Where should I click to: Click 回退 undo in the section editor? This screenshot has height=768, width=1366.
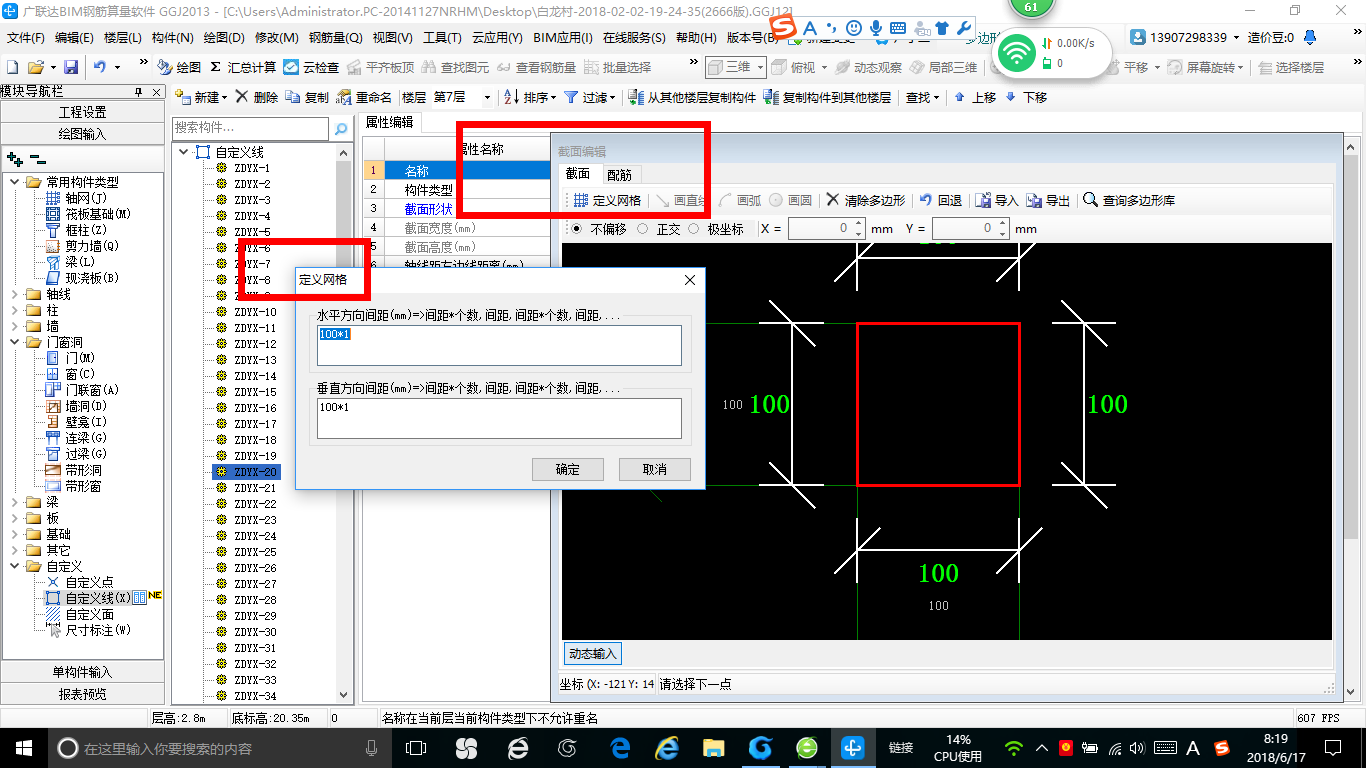(941, 200)
